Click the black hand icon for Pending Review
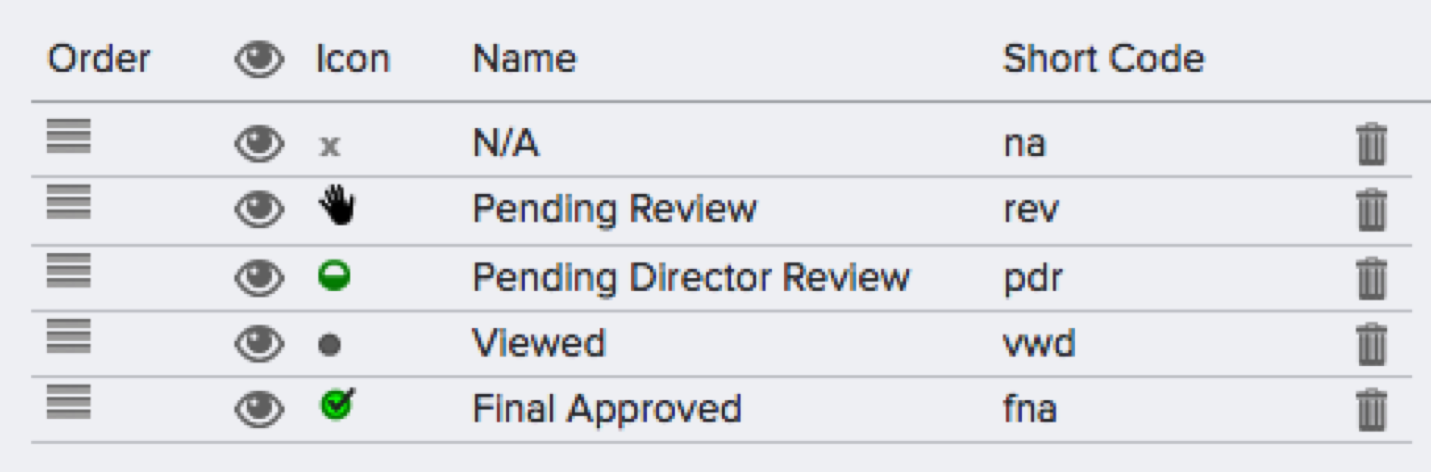 (x=336, y=207)
